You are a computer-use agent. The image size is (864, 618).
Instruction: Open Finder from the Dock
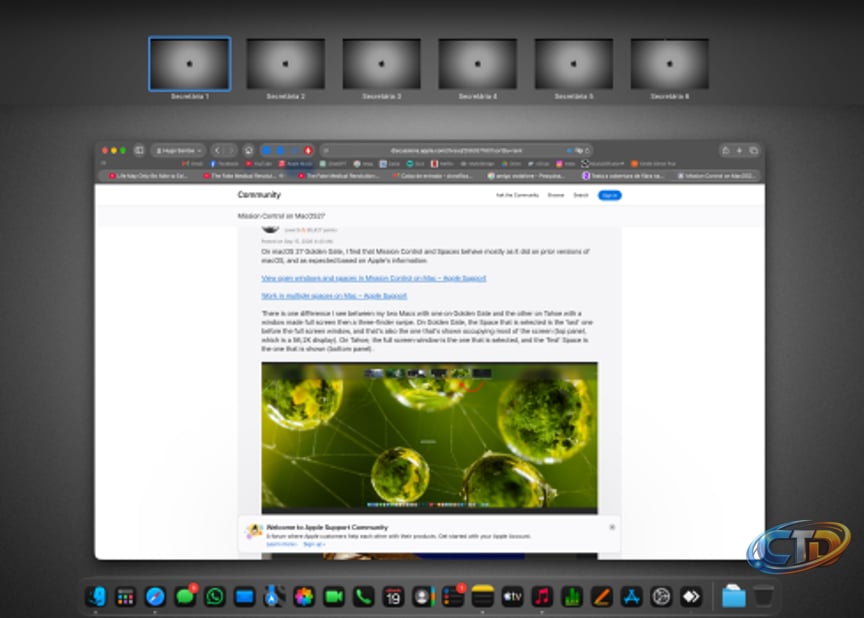coord(96,597)
